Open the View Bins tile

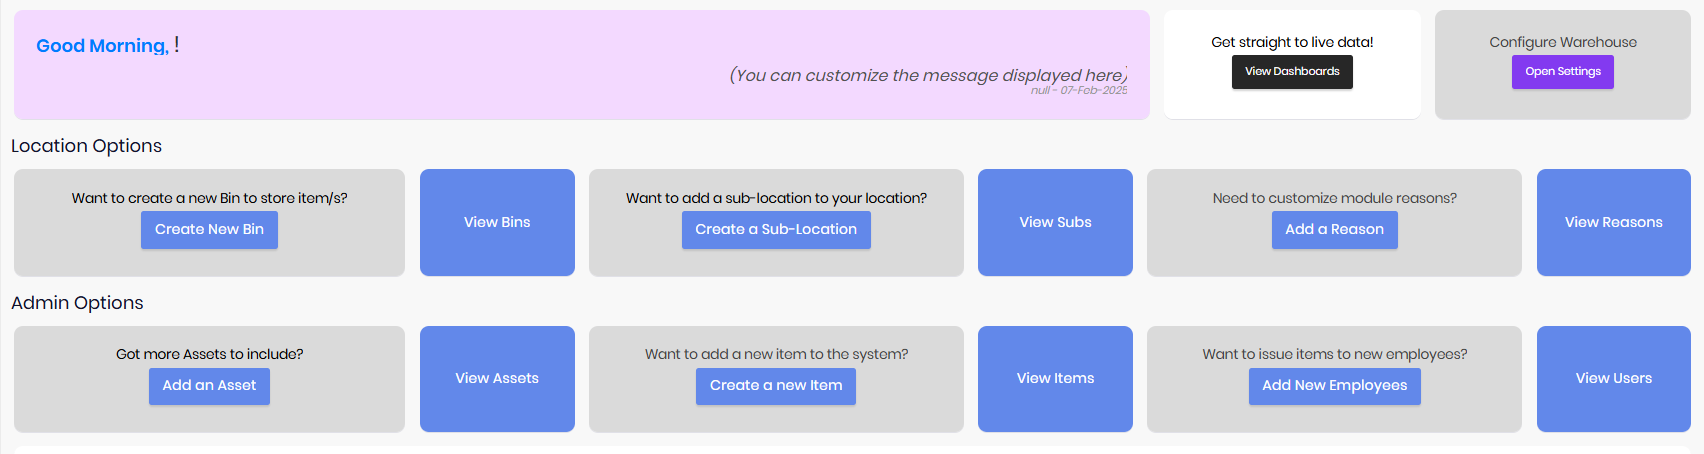497,222
